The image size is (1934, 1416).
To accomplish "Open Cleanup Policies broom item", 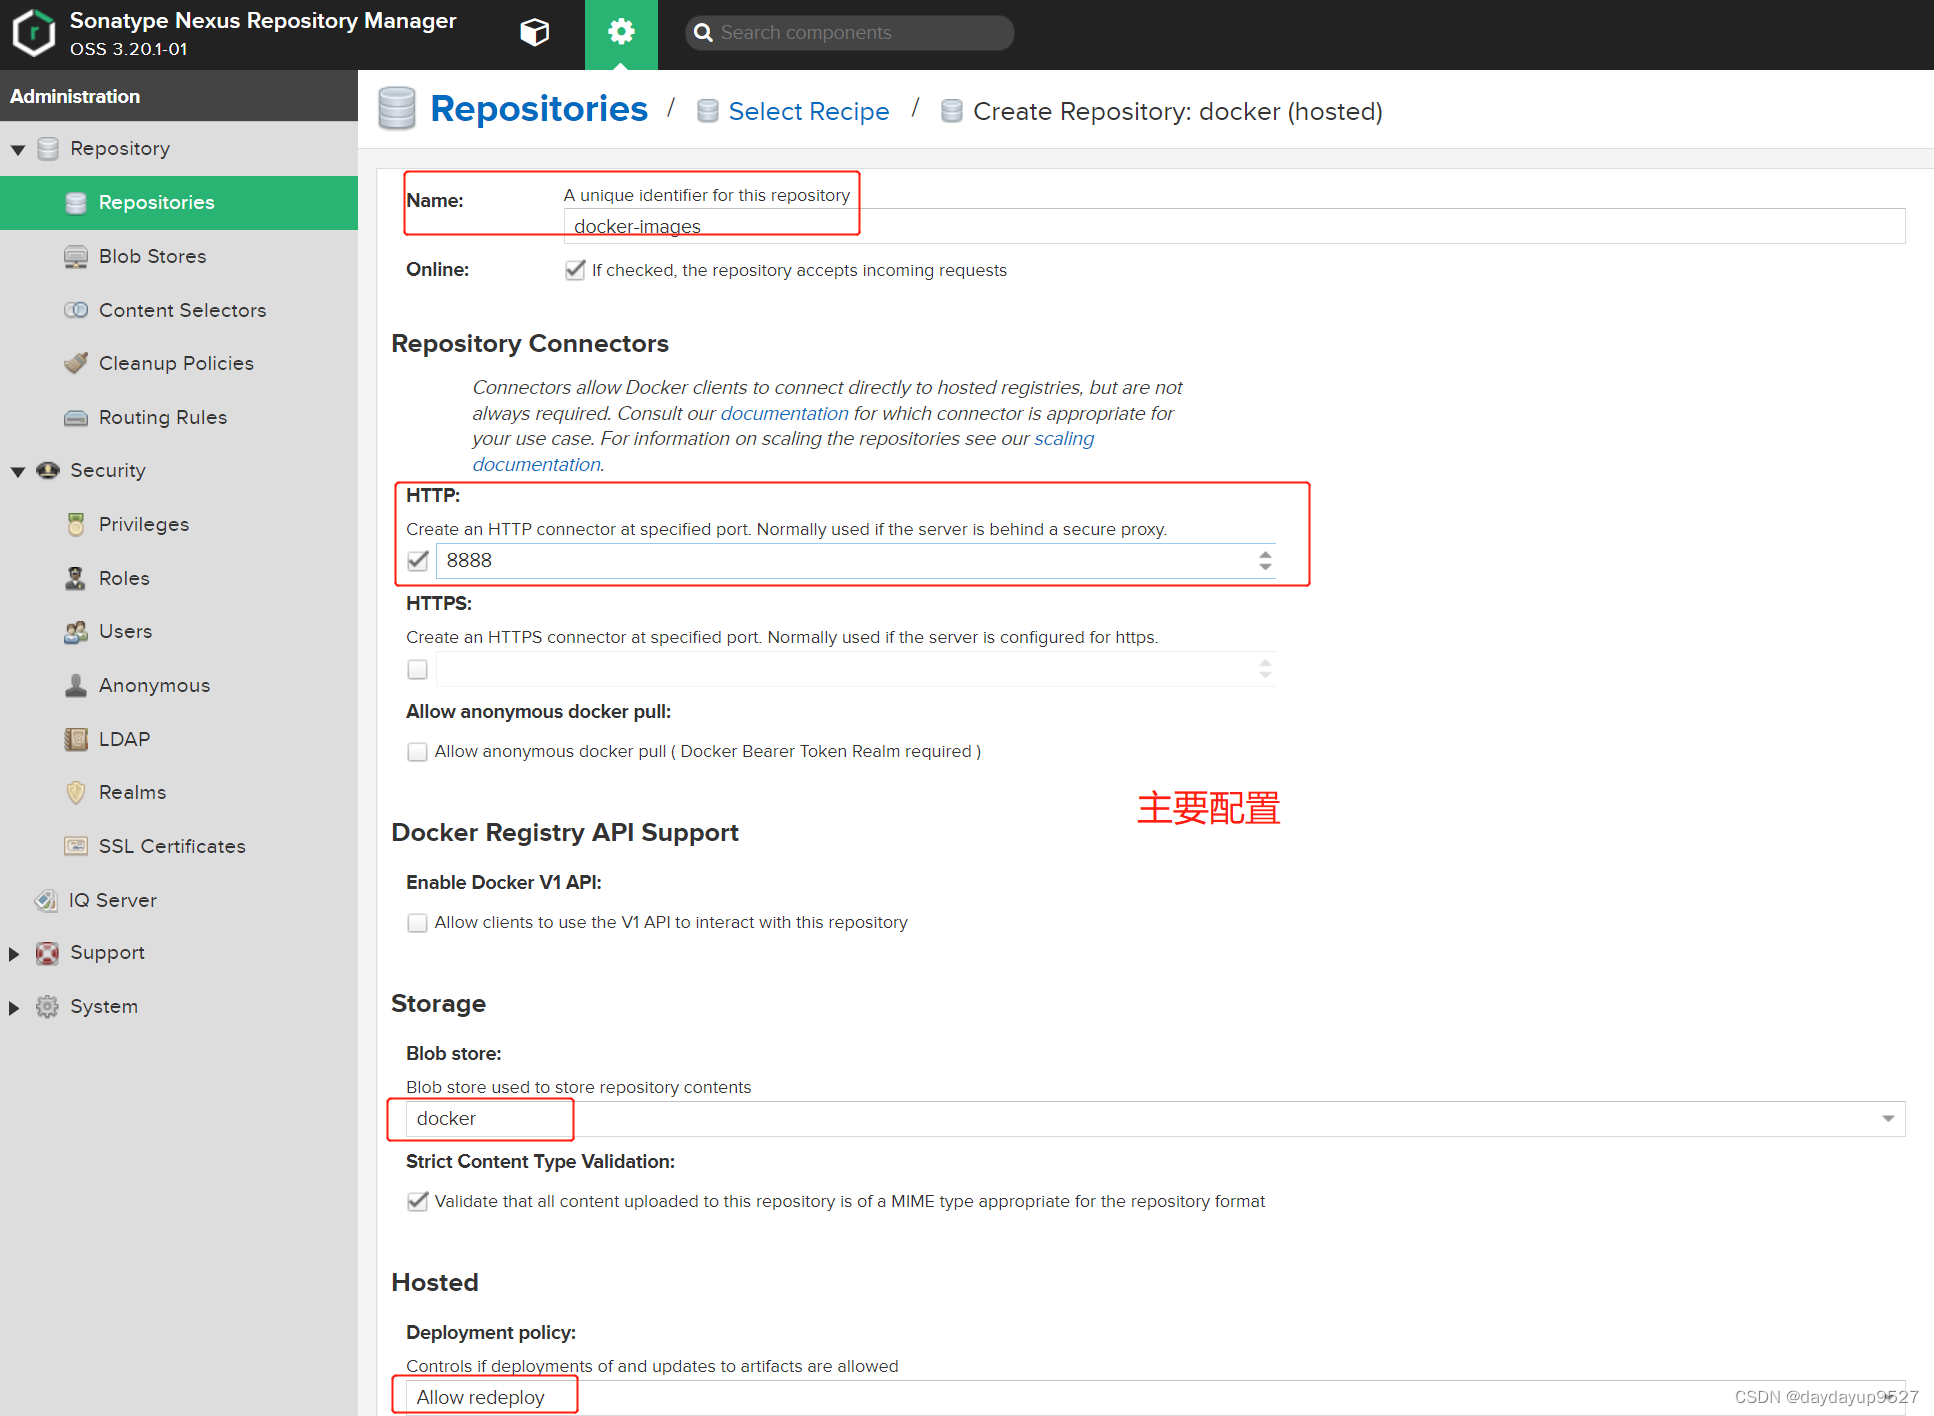I will pyautogui.click(x=176, y=363).
